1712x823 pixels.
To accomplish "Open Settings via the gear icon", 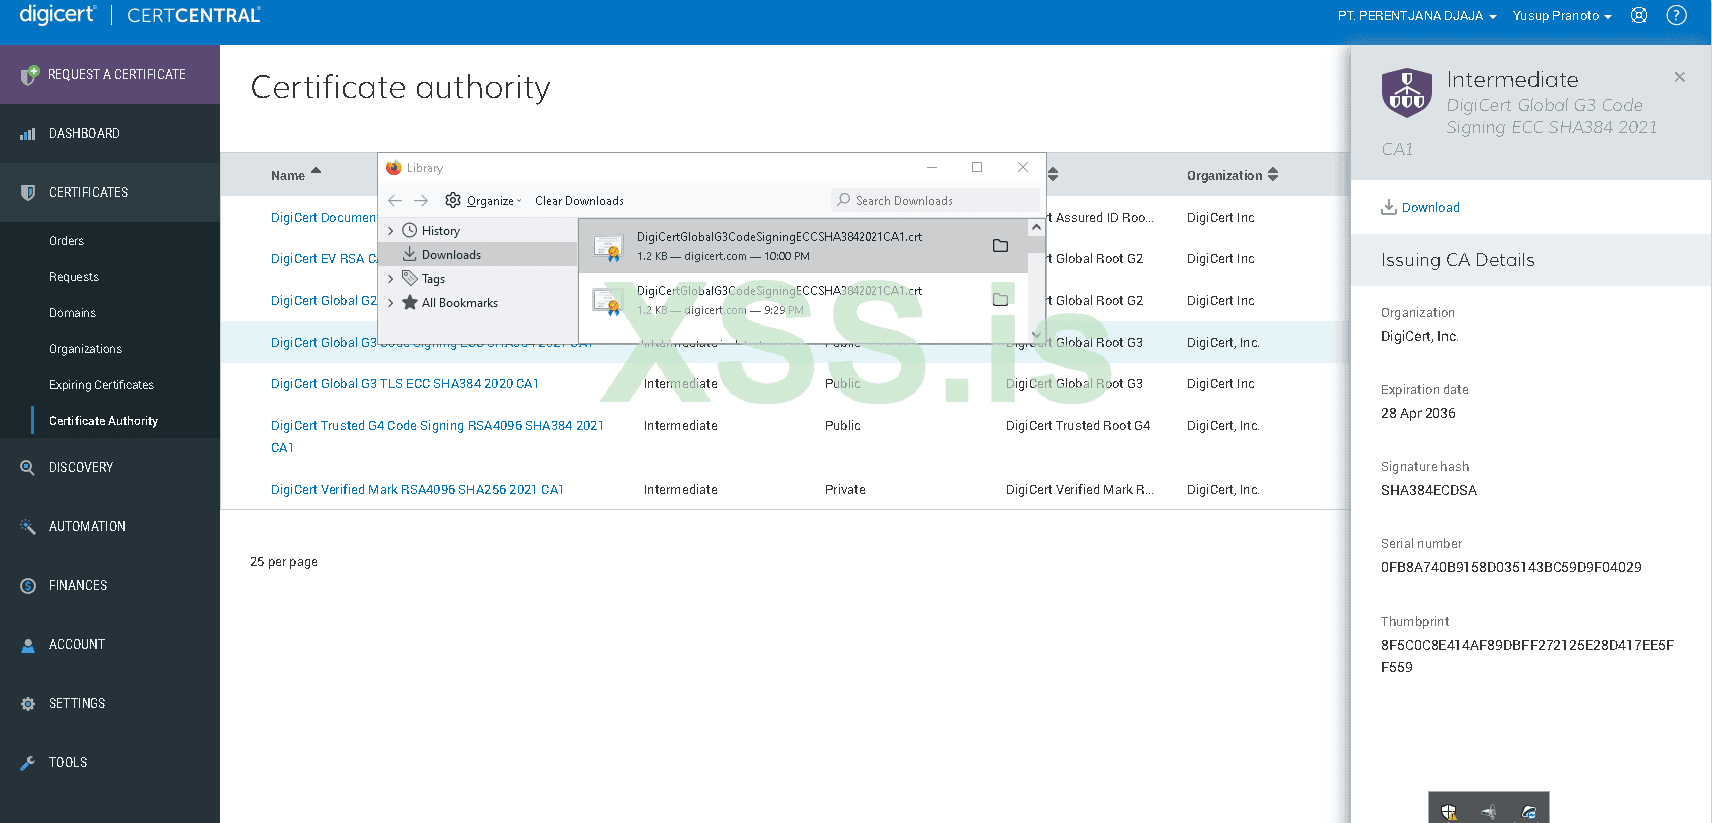I will tap(28, 704).
